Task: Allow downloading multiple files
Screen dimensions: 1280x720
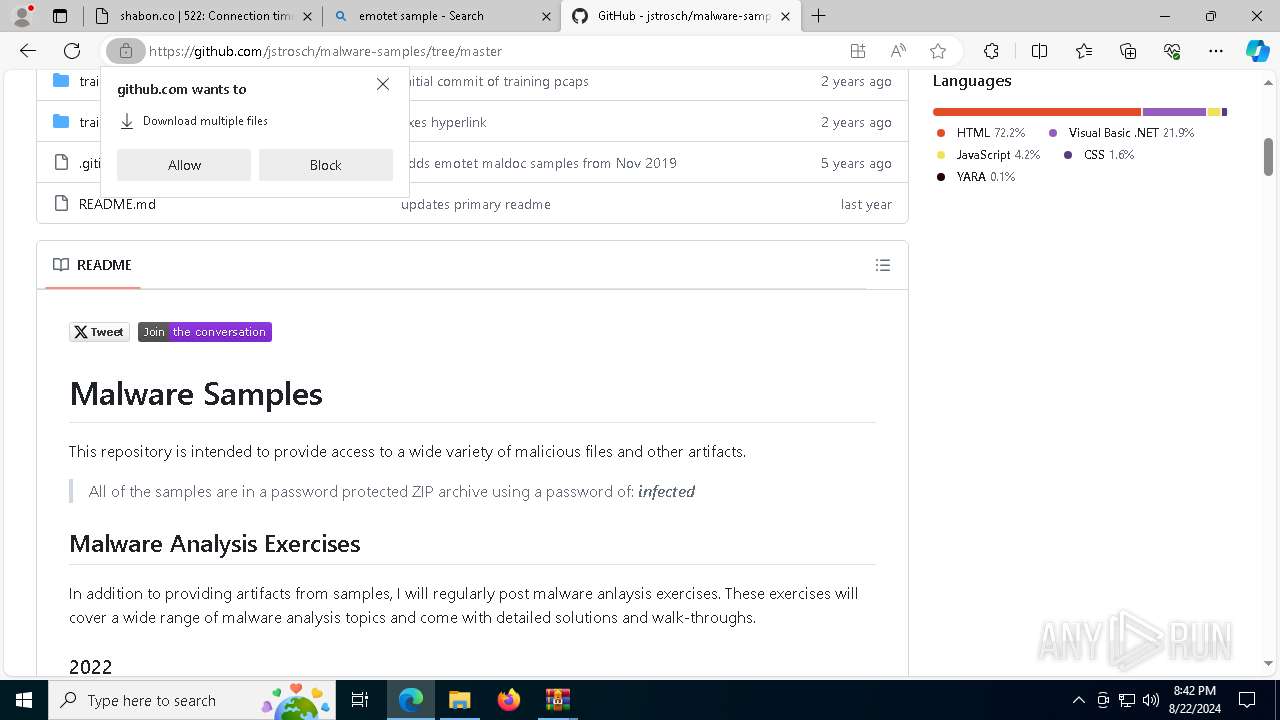Action: [x=184, y=165]
